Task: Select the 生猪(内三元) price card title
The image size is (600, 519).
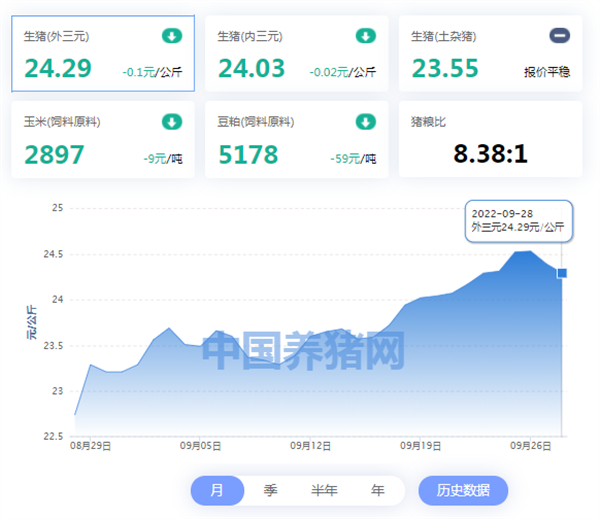Action: (x=250, y=36)
